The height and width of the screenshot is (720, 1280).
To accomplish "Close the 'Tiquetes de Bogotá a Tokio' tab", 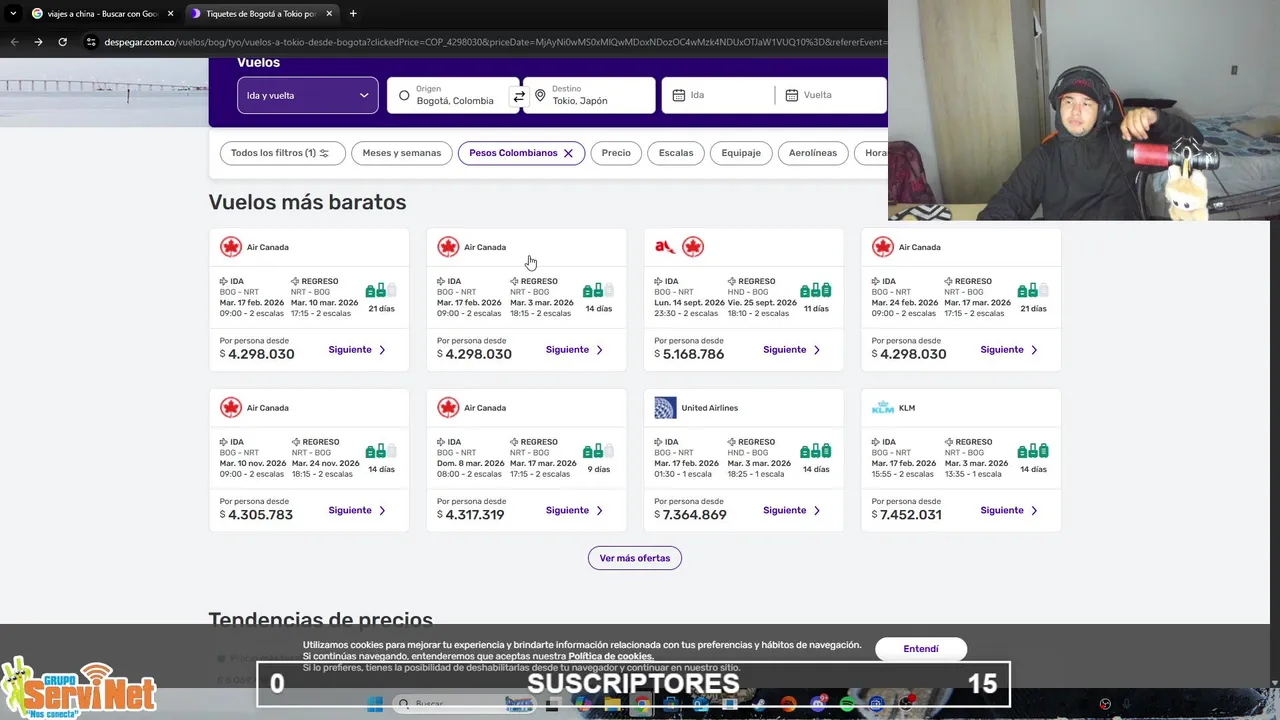I will [329, 14].
